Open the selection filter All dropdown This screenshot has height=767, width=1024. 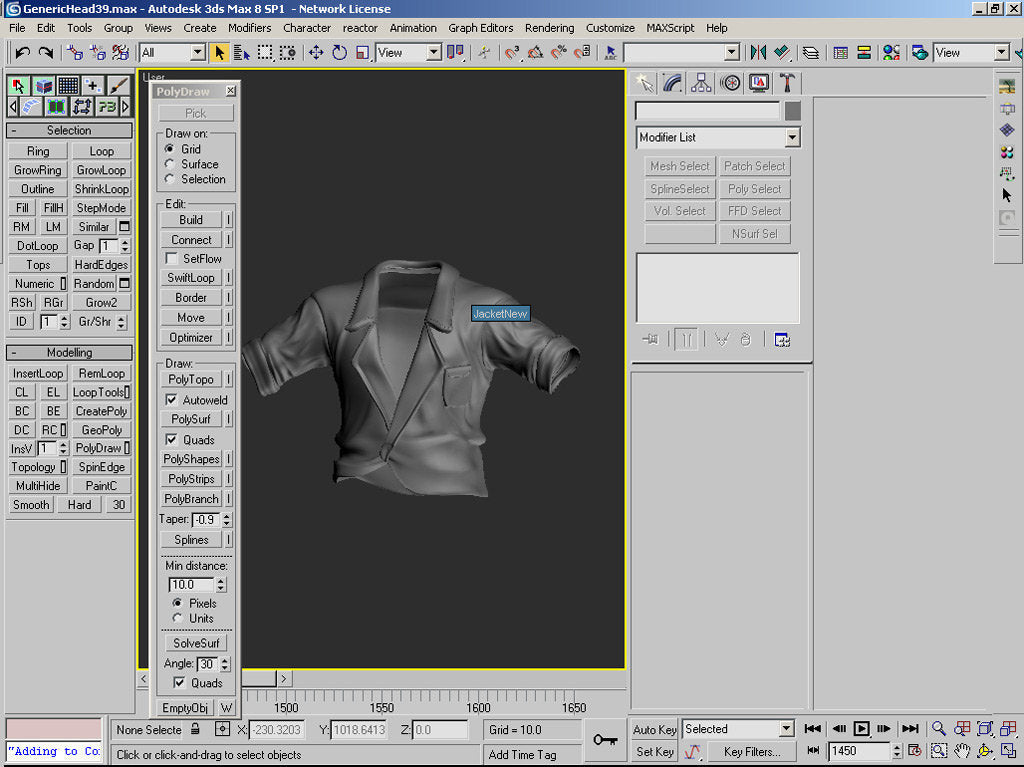coord(197,52)
